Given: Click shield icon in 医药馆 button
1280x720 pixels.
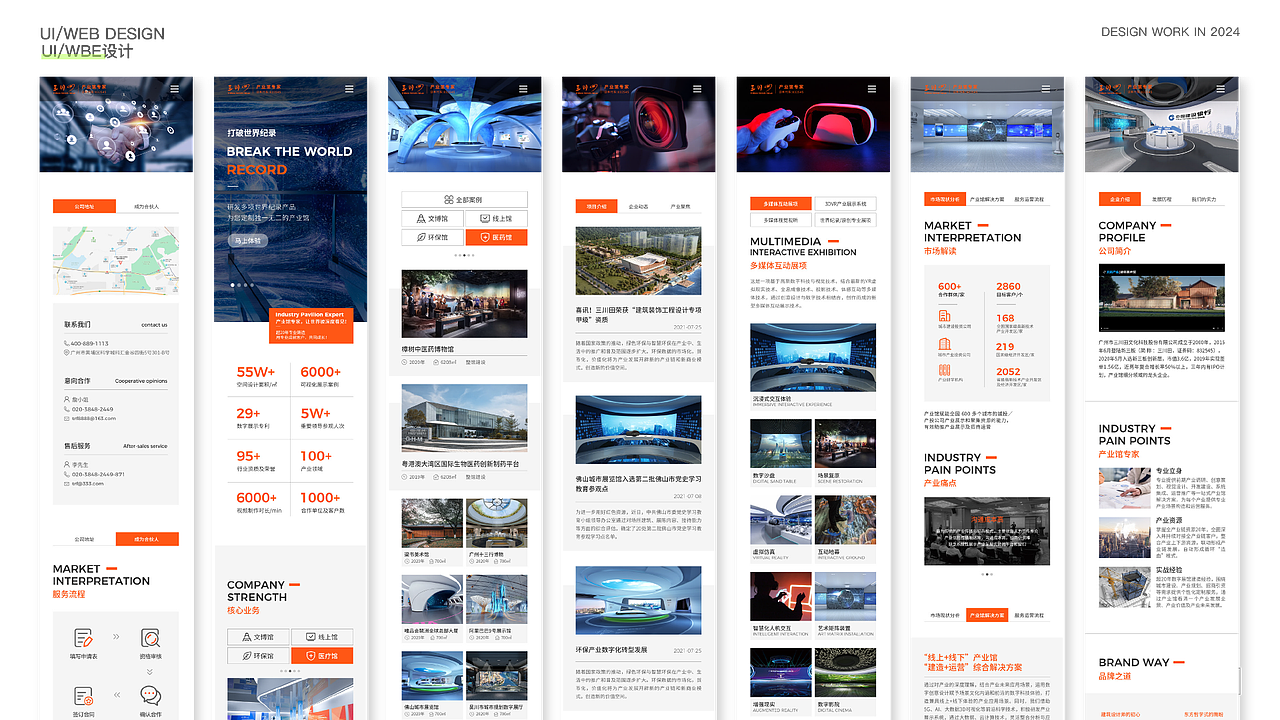Looking at the screenshot, I should [484, 237].
